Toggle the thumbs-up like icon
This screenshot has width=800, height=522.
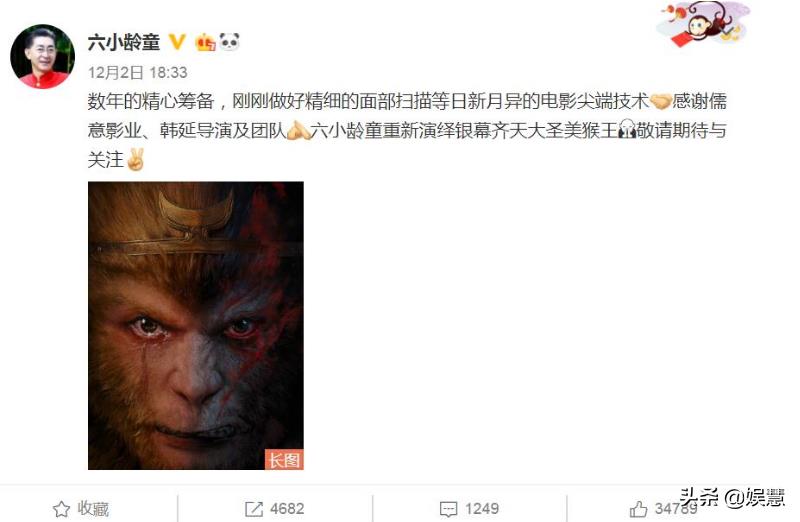coord(638,509)
